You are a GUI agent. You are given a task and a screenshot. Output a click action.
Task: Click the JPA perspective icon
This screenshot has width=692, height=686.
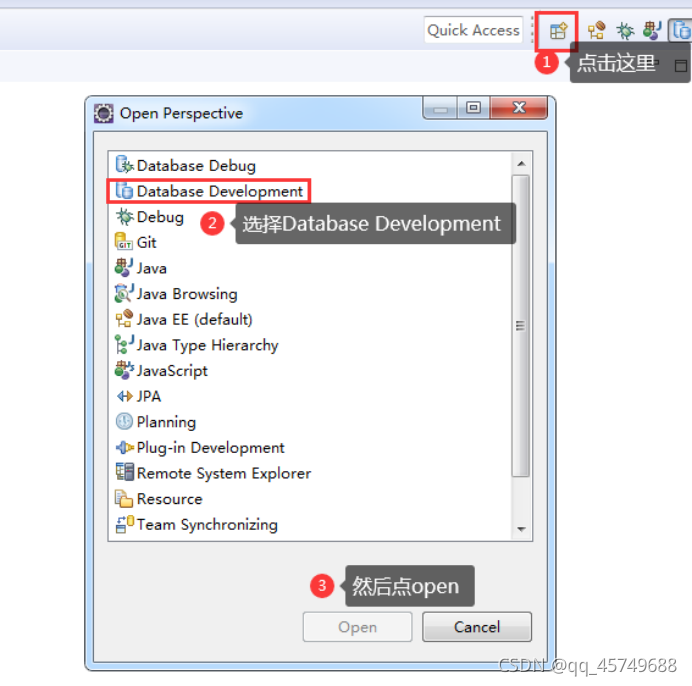pos(124,396)
